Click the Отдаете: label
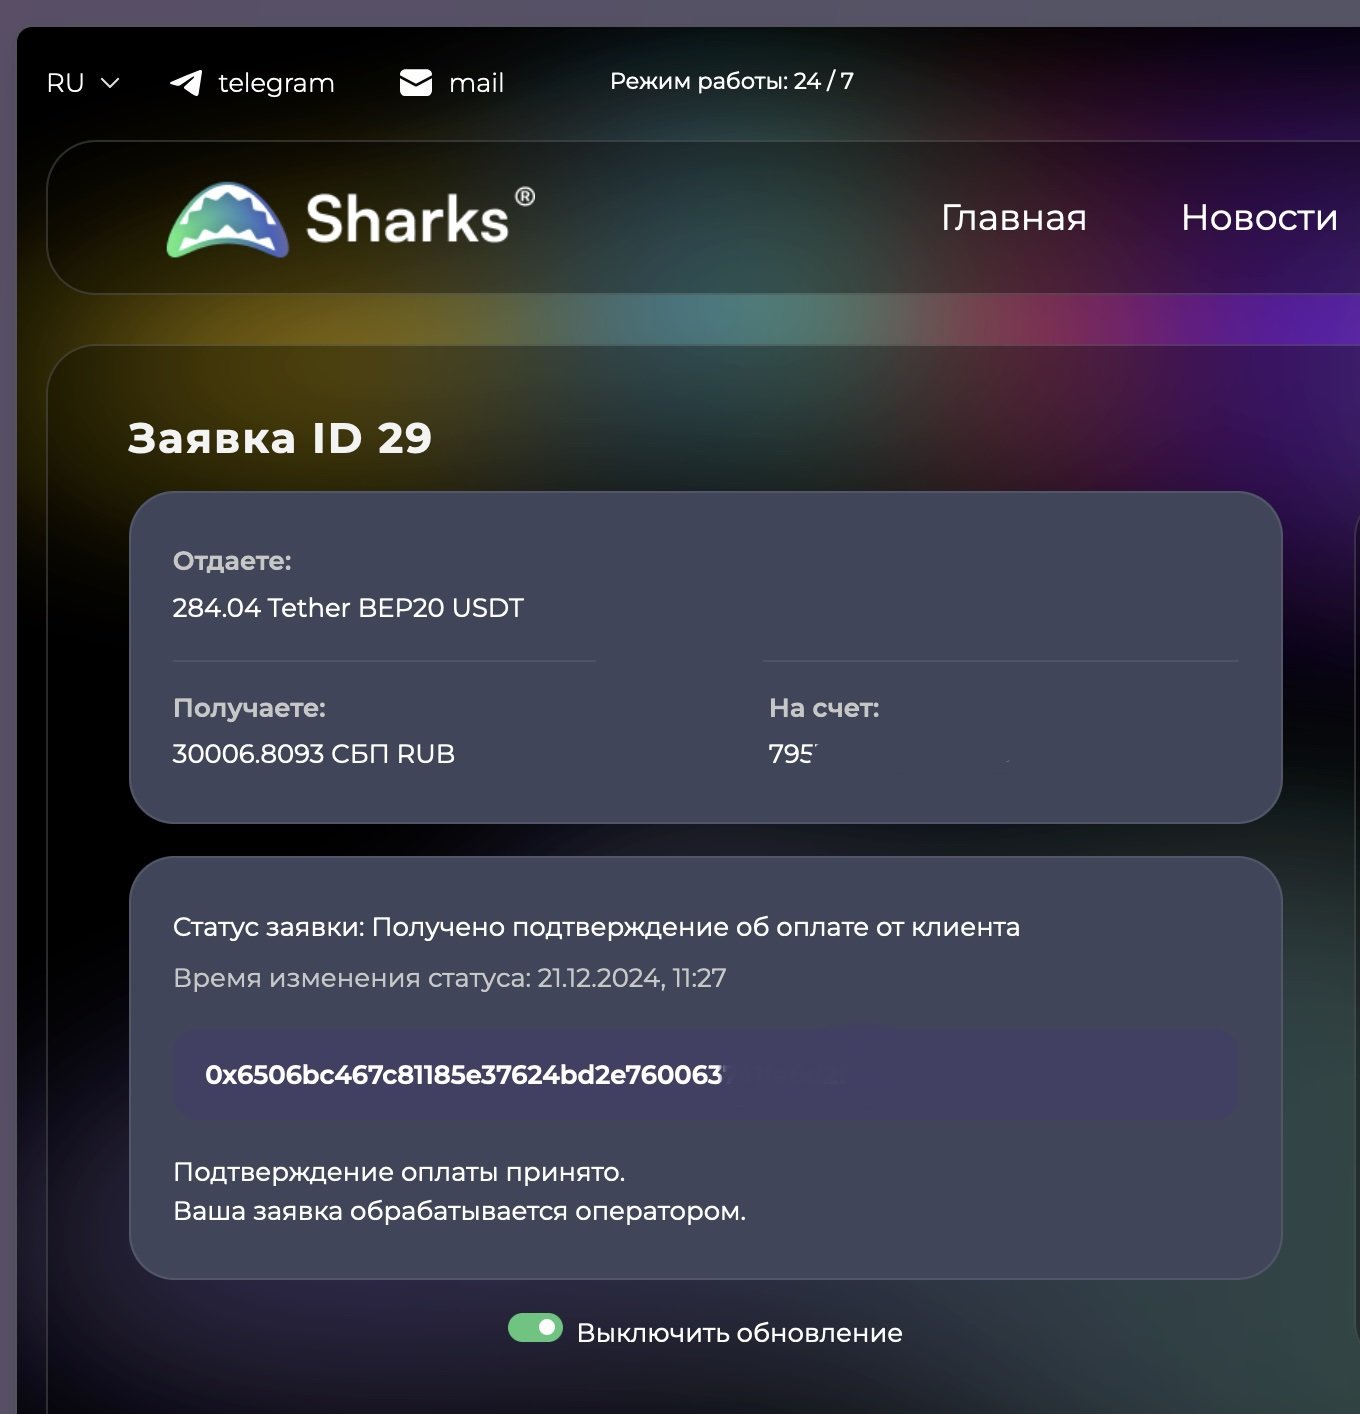 pos(232,561)
